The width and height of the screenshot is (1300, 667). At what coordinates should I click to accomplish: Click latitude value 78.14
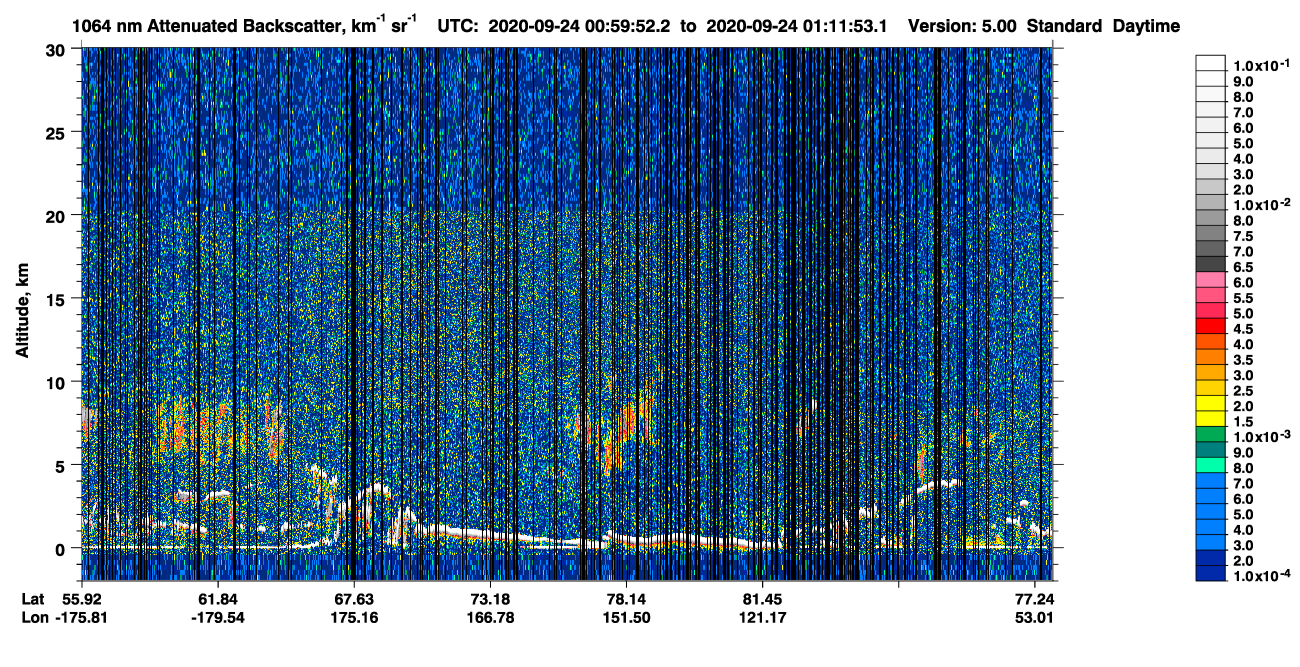(x=626, y=599)
